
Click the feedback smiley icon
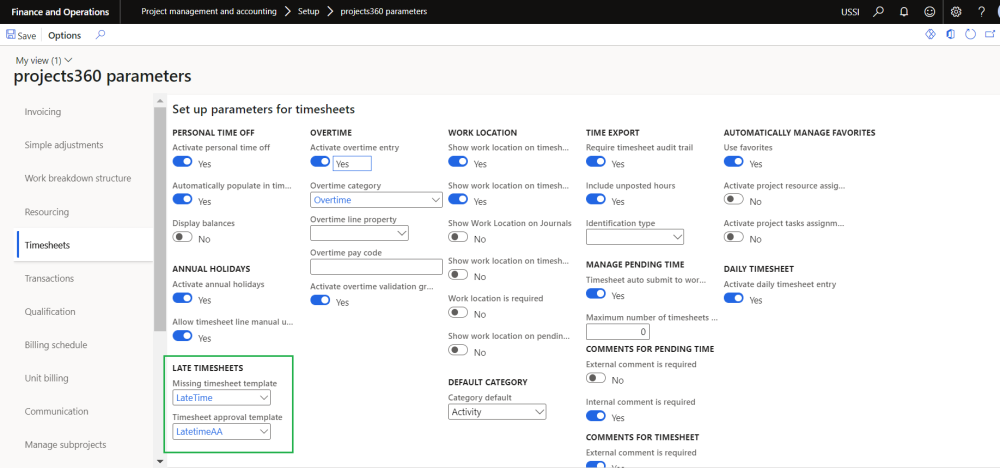(930, 11)
